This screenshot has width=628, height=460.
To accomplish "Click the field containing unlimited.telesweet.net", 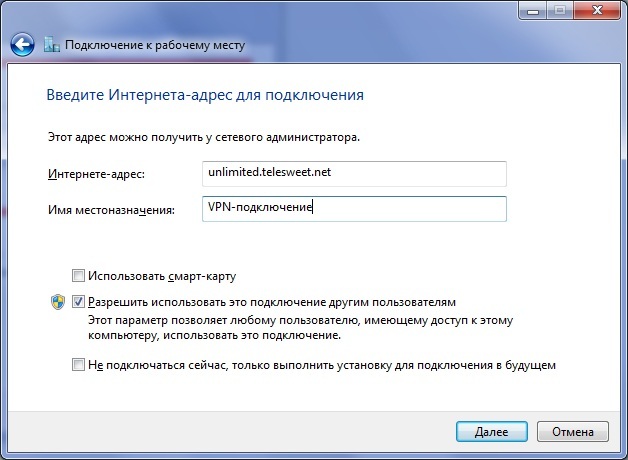I will (x=353, y=173).
